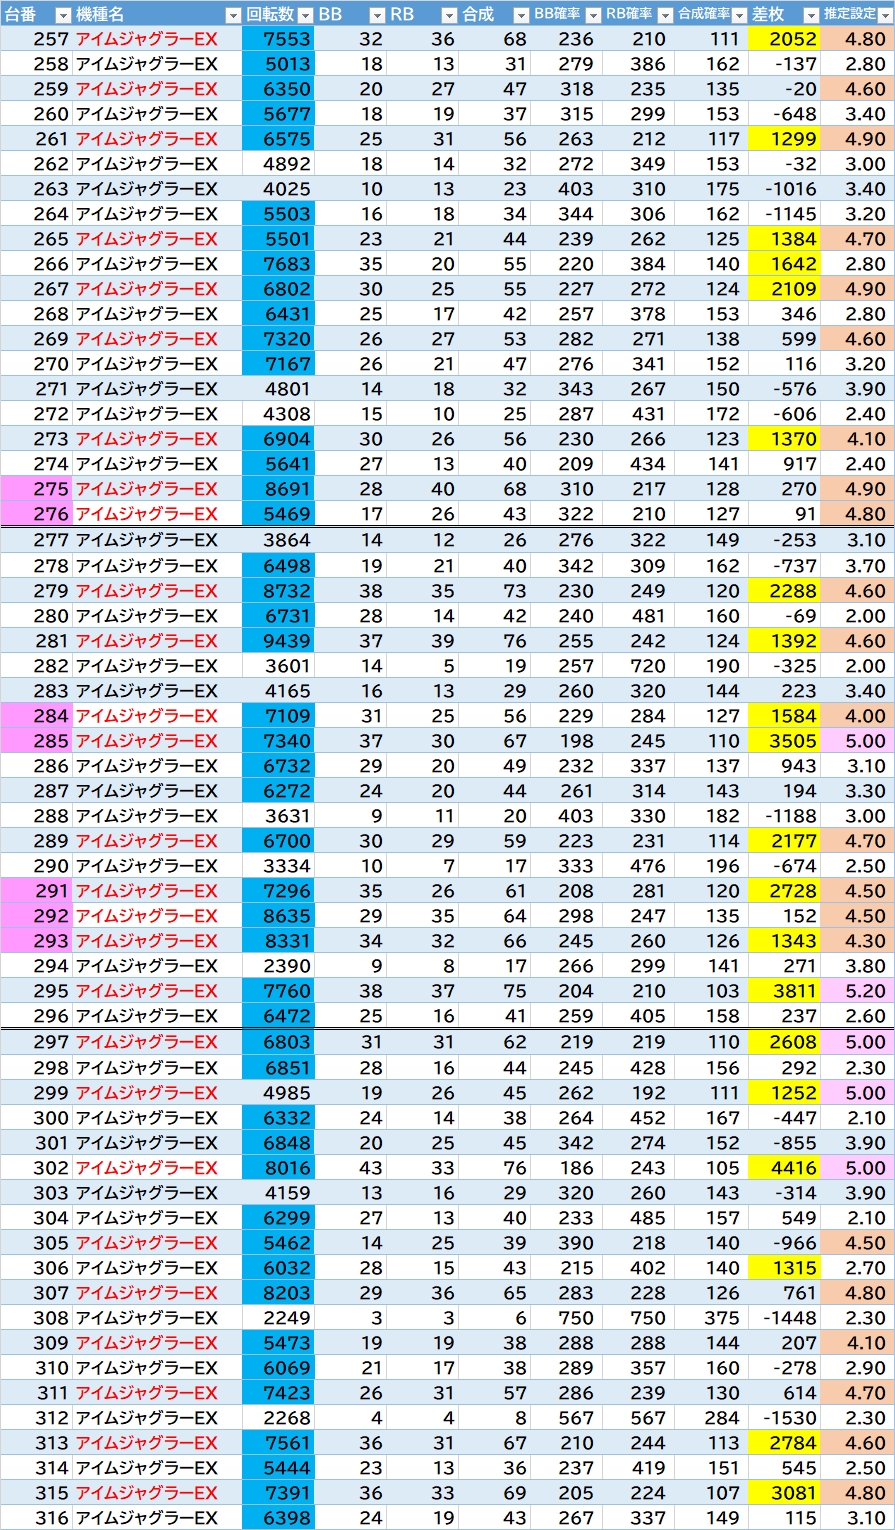Image resolution: width=895 pixels, height=1530 pixels.
Task: Click 差枚 value 943 in row 286
Action: point(783,766)
